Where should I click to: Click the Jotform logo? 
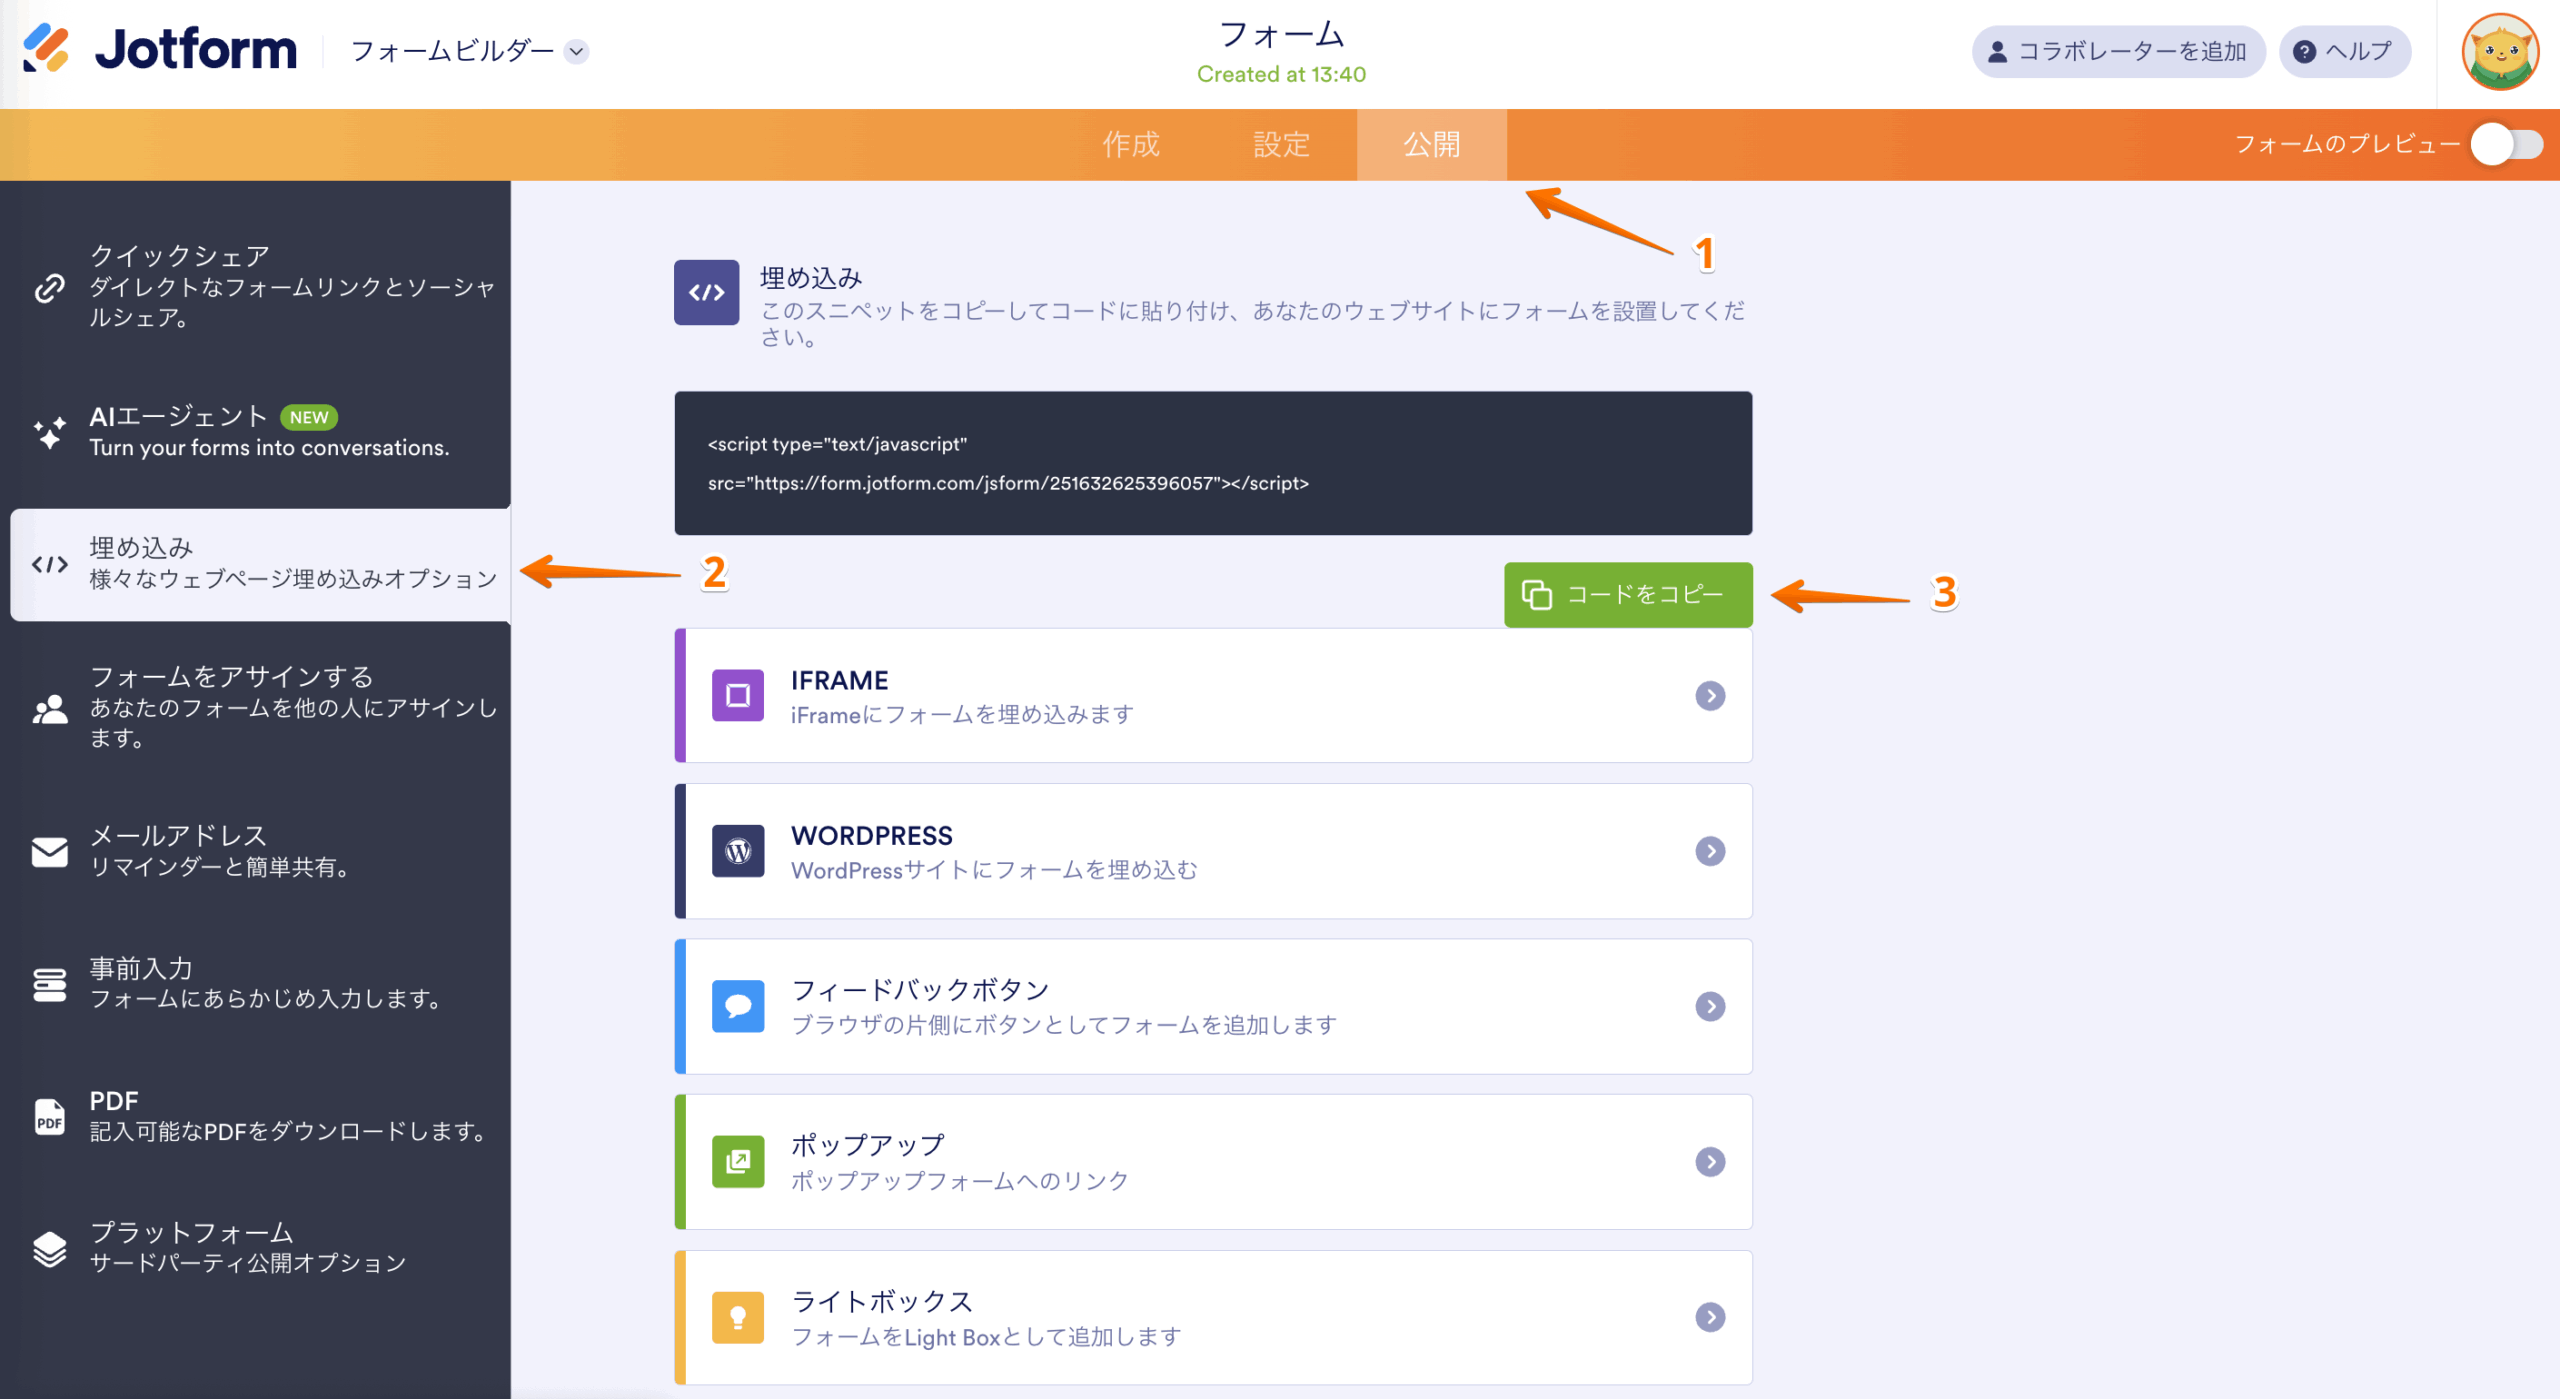pos(160,50)
